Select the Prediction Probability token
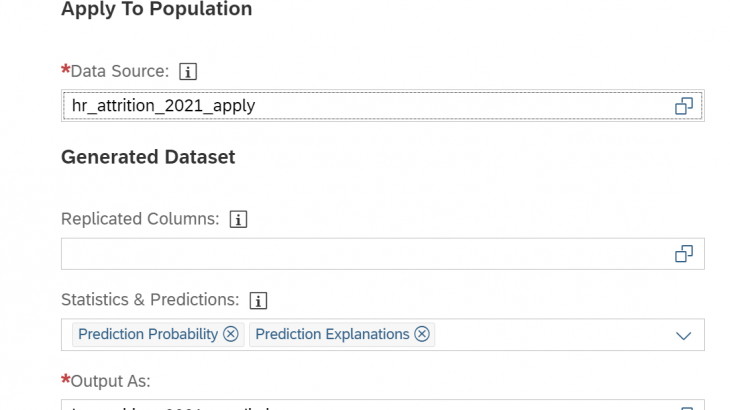 pyautogui.click(x=148, y=334)
